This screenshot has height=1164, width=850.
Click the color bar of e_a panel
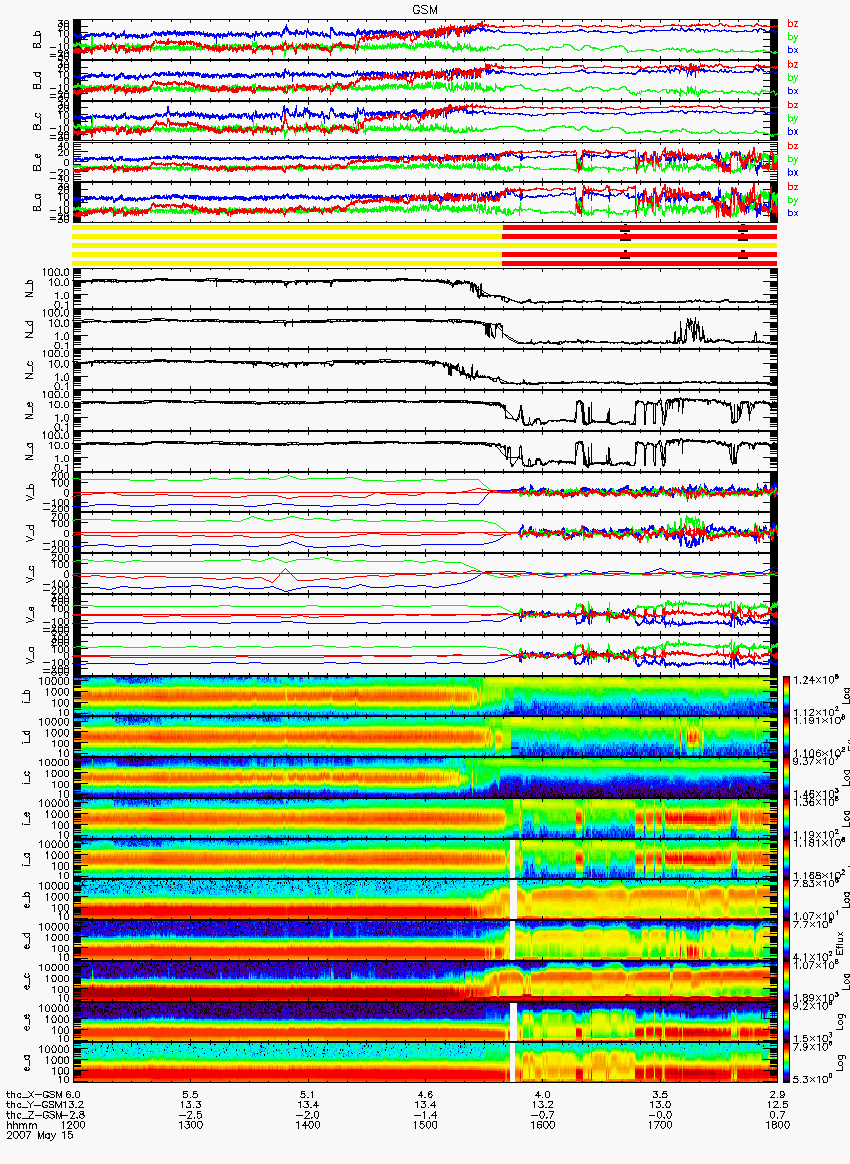point(787,1064)
